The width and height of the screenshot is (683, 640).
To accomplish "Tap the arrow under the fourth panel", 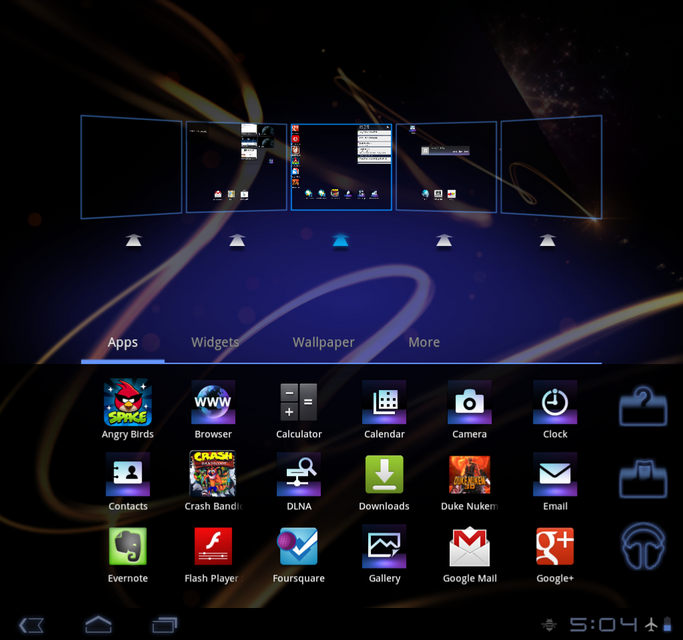I will (444, 240).
